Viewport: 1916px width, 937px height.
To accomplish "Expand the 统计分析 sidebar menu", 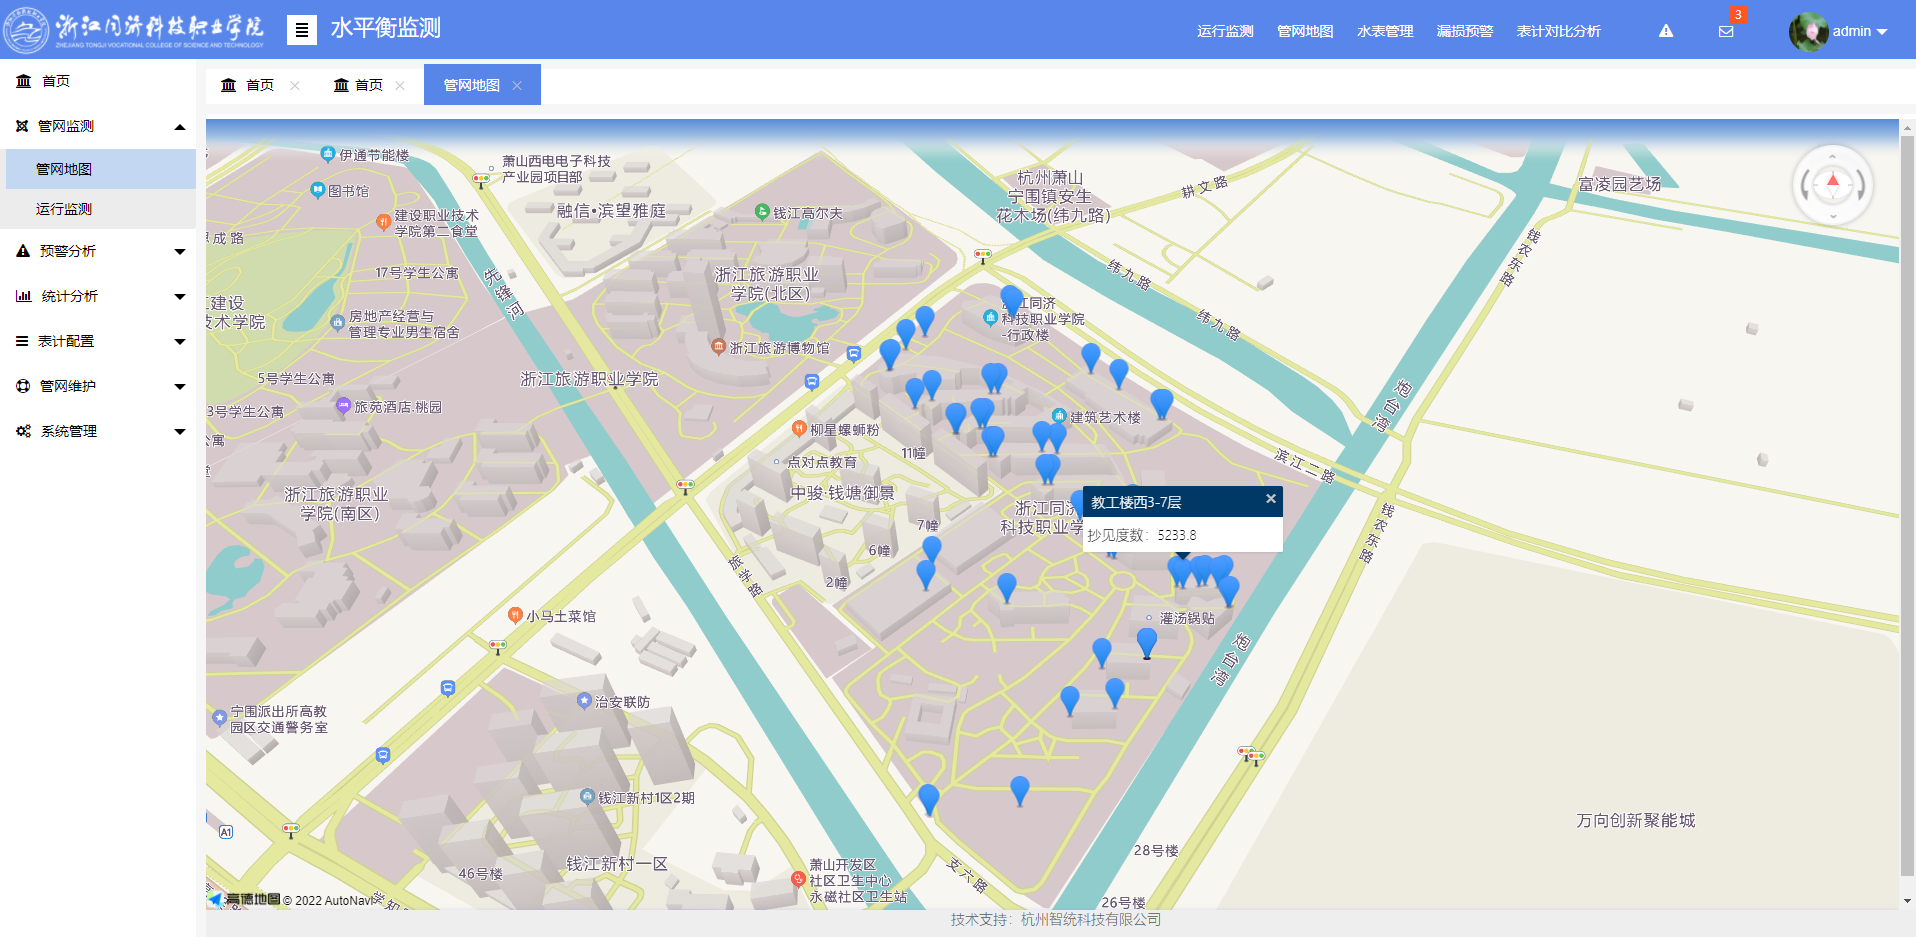I will click(x=180, y=297).
